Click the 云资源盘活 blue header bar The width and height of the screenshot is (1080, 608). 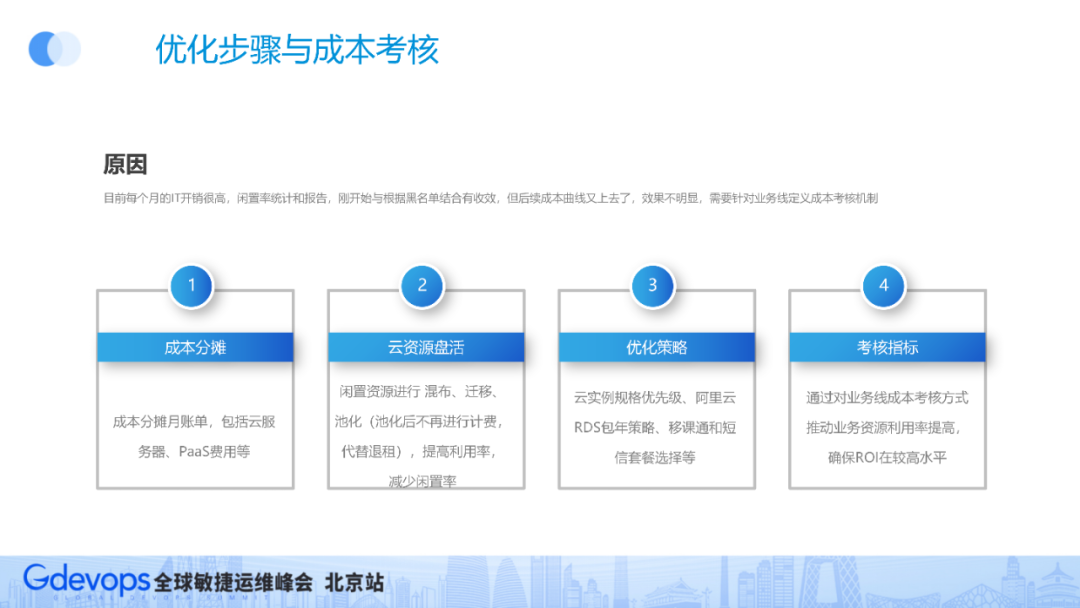(426, 347)
